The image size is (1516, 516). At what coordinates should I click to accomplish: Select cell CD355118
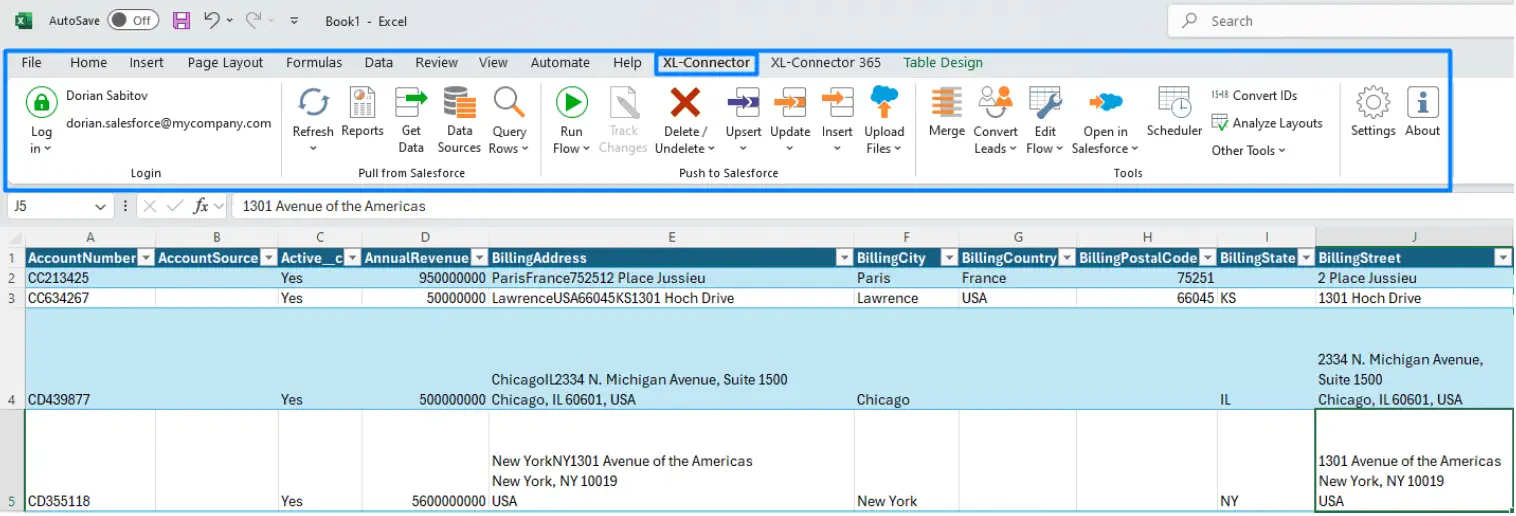coord(90,461)
